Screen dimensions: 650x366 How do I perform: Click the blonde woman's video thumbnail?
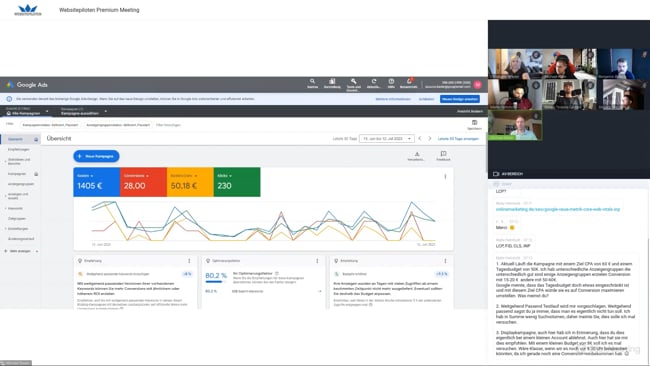(x=515, y=64)
